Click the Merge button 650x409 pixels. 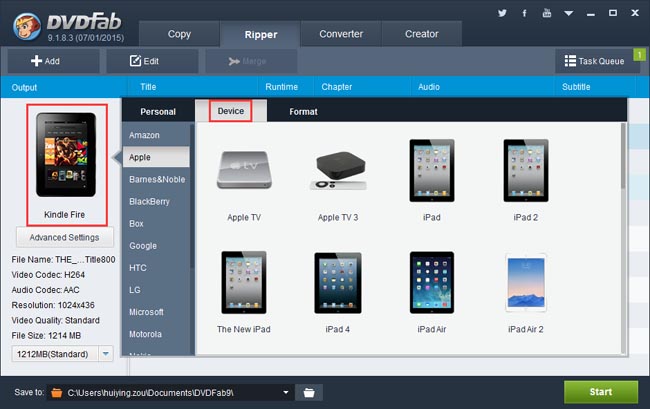click(251, 61)
